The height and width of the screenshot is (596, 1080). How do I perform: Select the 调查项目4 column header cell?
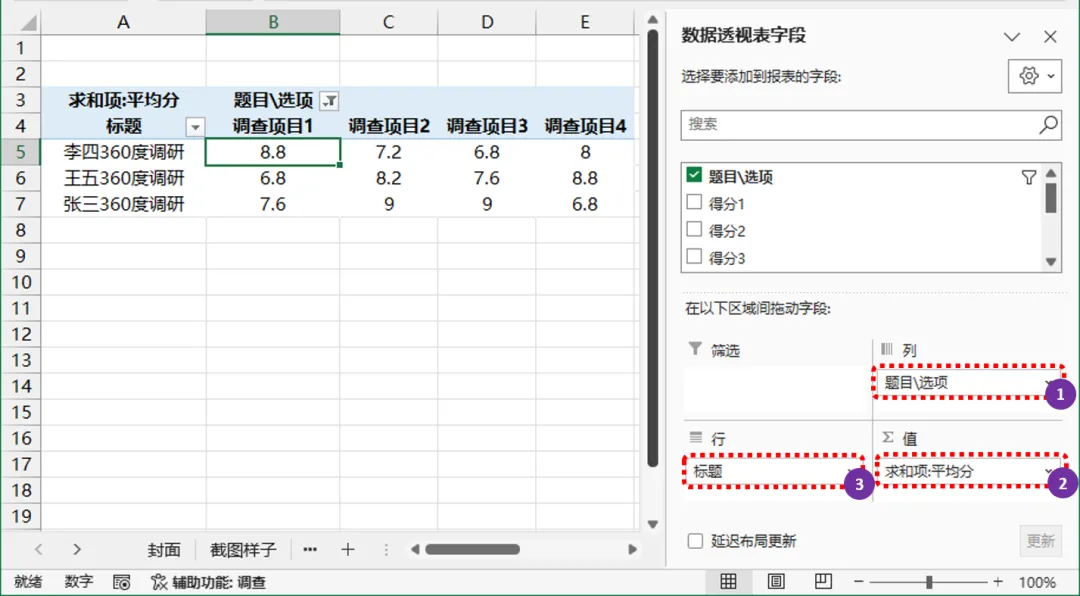pos(585,126)
